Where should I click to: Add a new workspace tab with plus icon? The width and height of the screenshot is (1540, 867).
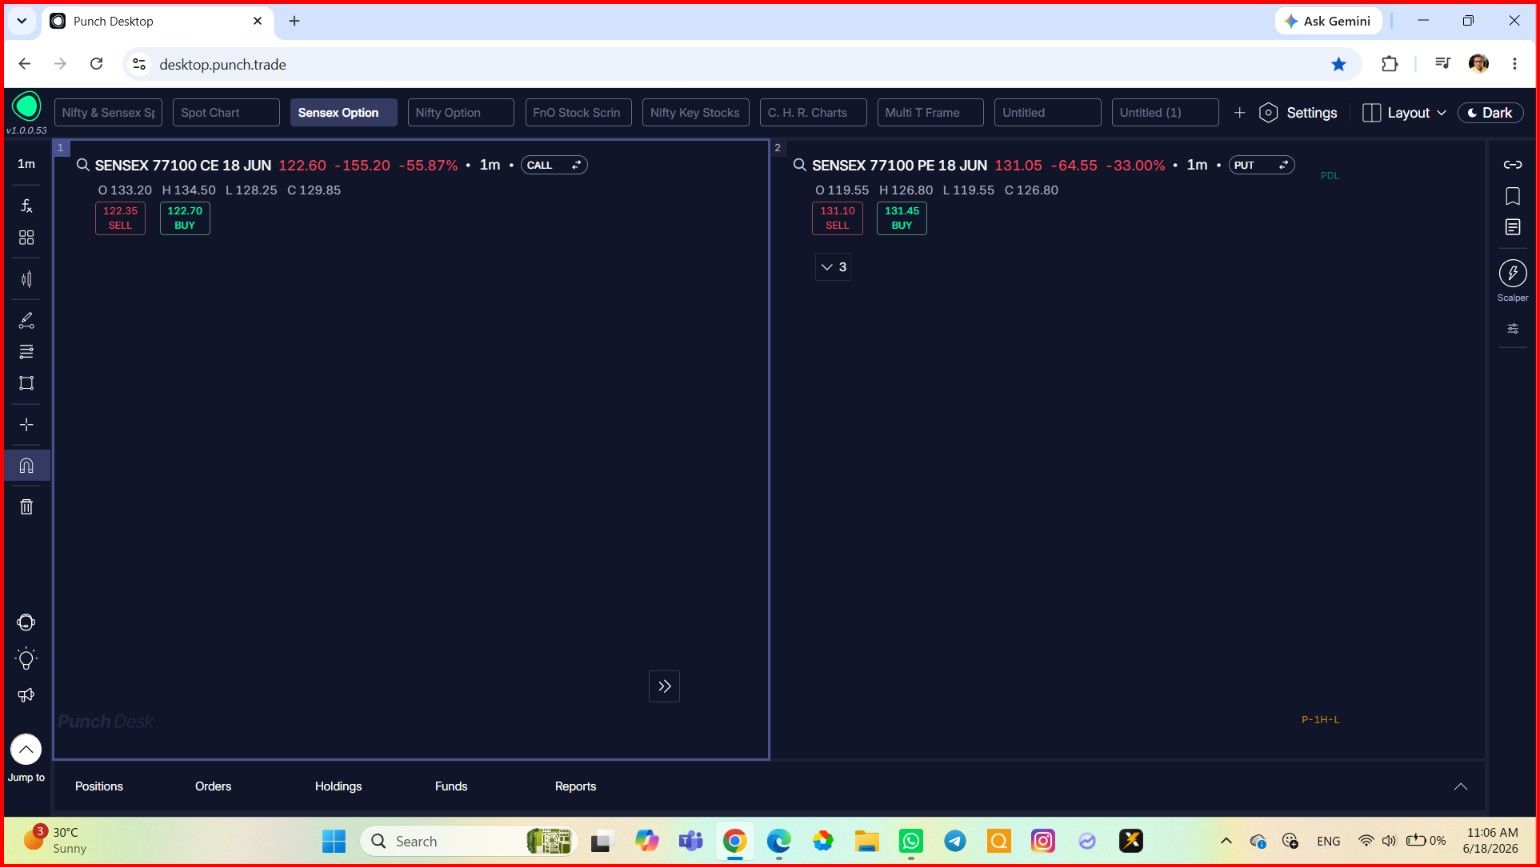pos(1240,113)
